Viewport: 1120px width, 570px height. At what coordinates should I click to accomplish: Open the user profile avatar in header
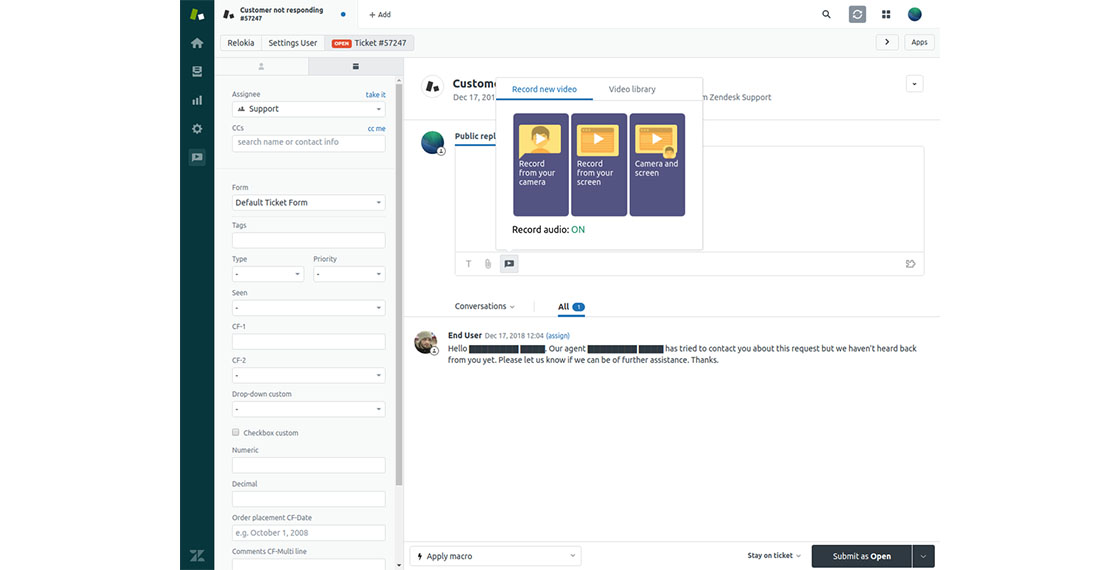click(914, 14)
